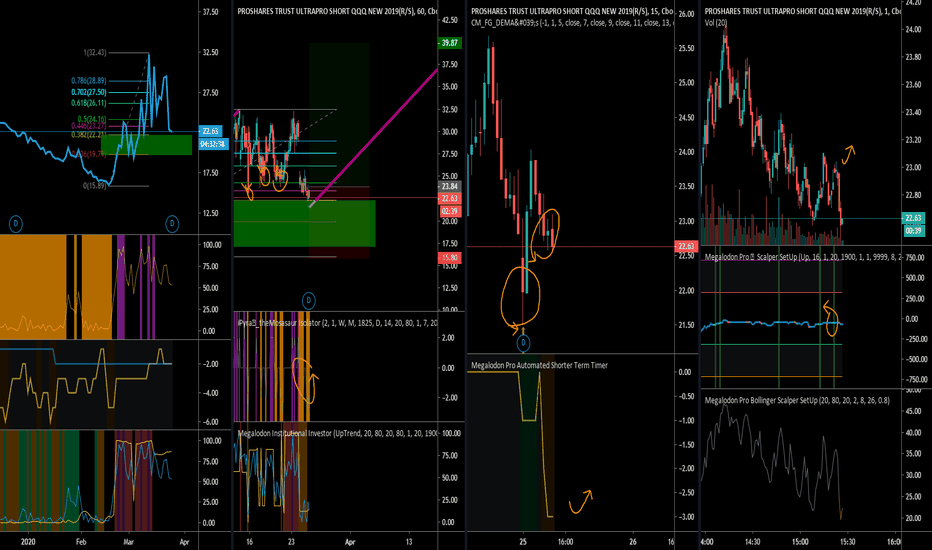Click the grey 23.84 price label
This screenshot has width=932, height=550.
449,187
